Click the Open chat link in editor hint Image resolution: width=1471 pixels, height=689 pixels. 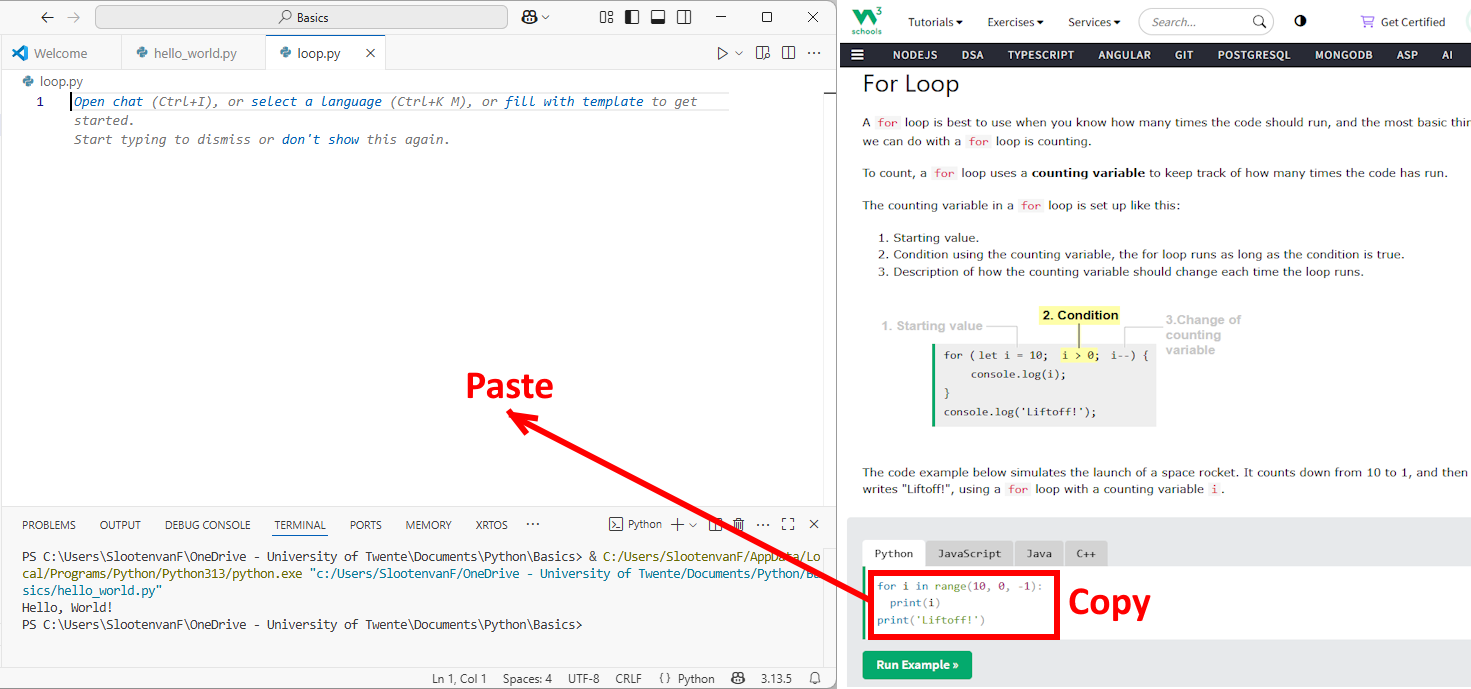tap(109, 101)
